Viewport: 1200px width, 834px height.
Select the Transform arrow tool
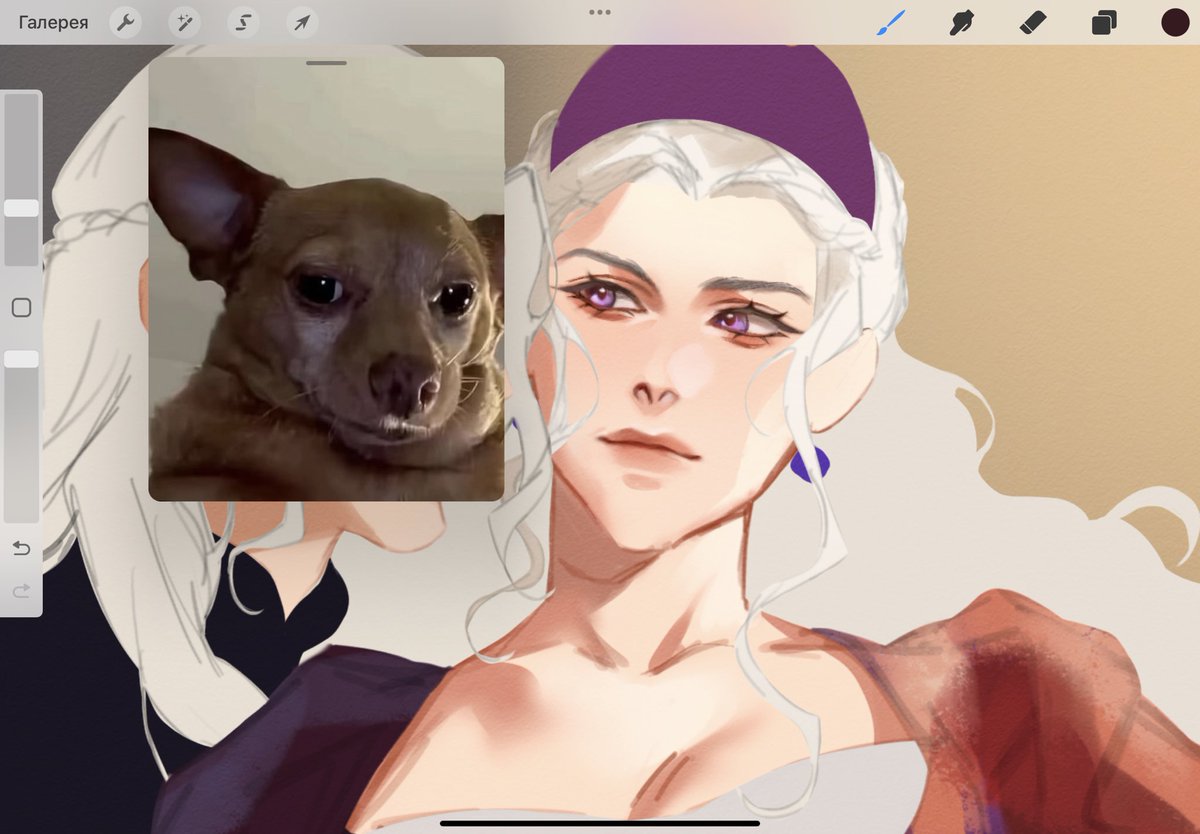point(302,22)
